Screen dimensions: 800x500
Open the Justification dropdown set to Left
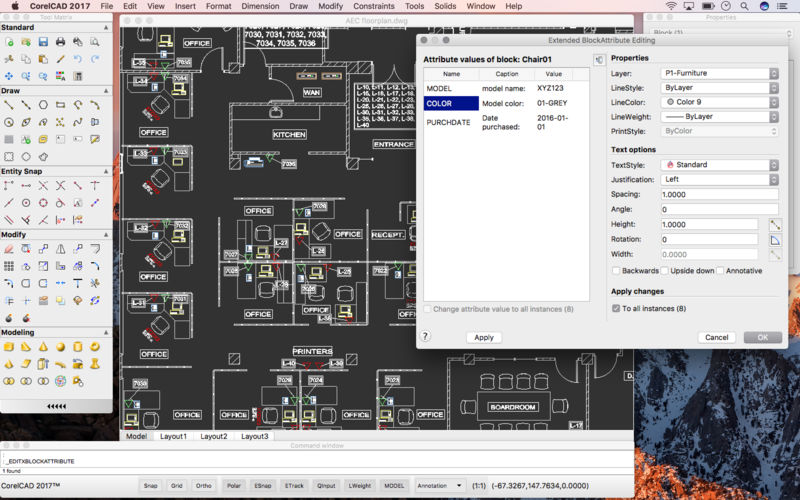click(720, 180)
